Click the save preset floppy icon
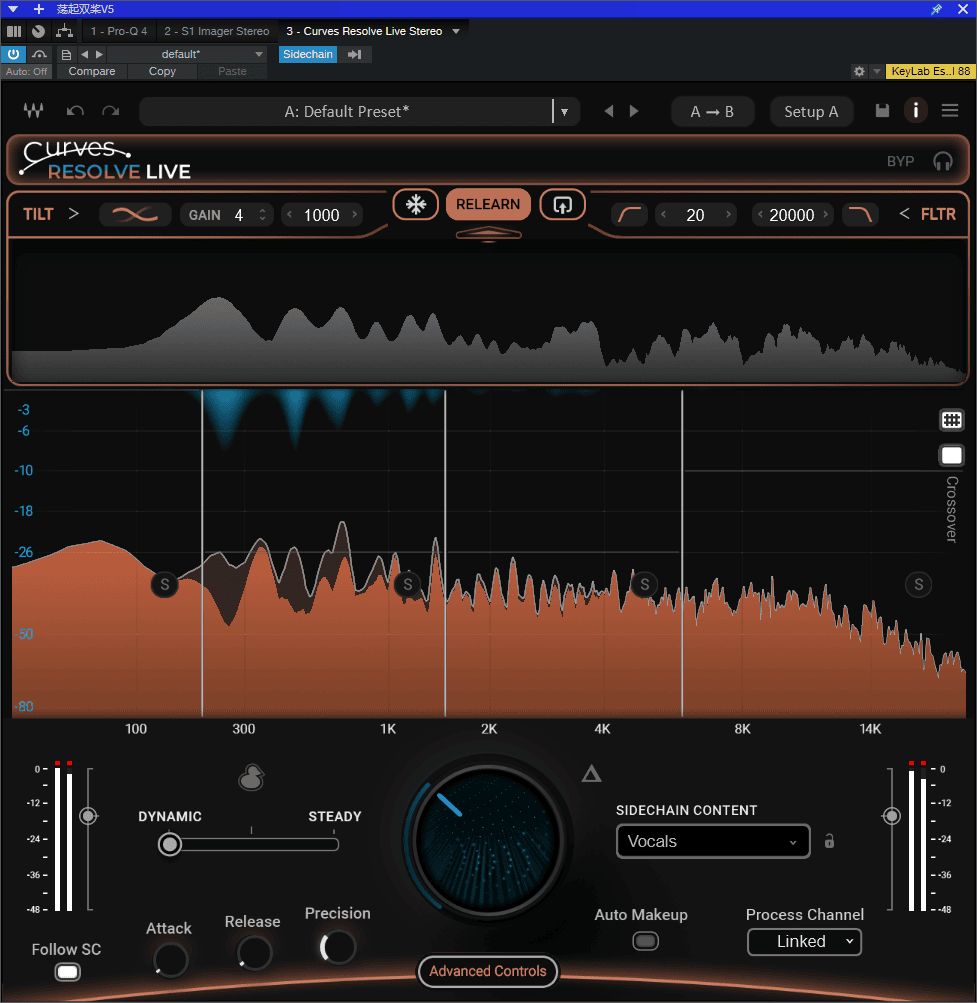Image resolution: width=977 pixels, height=1003 pixels. (x=882, y=111)
